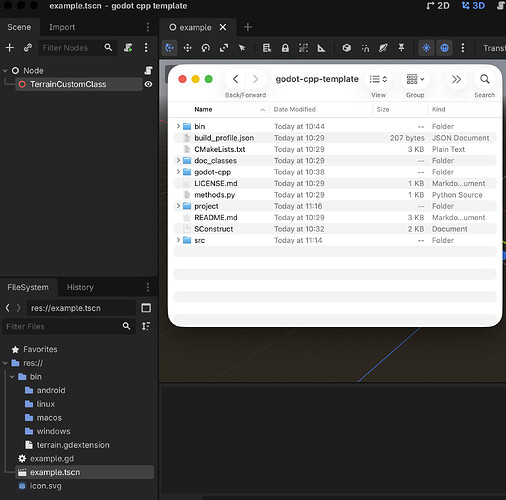Click the Filter Files input field

62,326
